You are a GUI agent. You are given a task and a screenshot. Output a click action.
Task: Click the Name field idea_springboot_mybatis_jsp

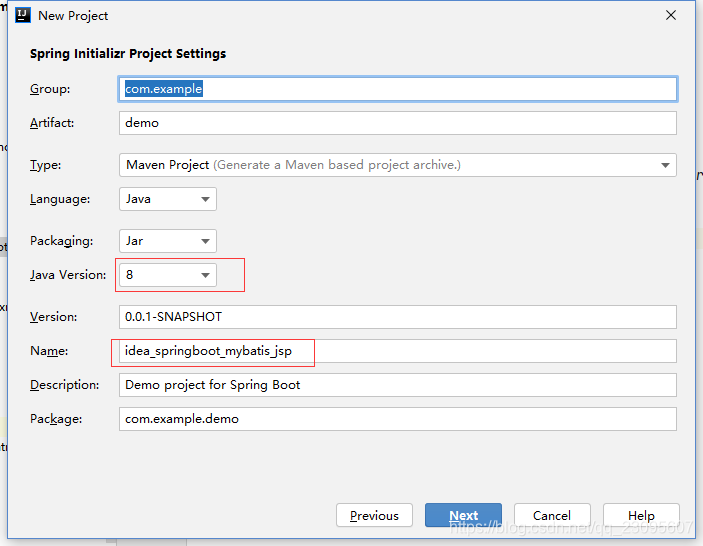398,351
